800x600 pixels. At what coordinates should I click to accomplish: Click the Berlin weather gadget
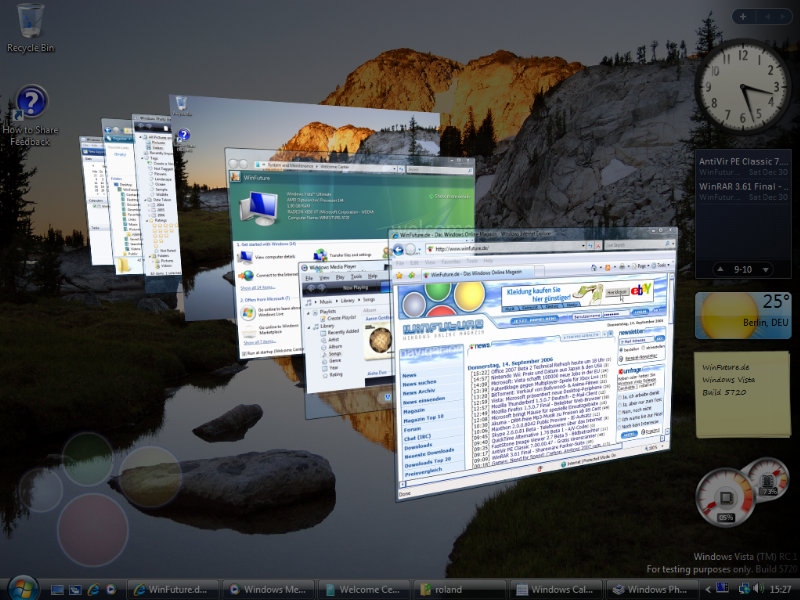[743, 315]
